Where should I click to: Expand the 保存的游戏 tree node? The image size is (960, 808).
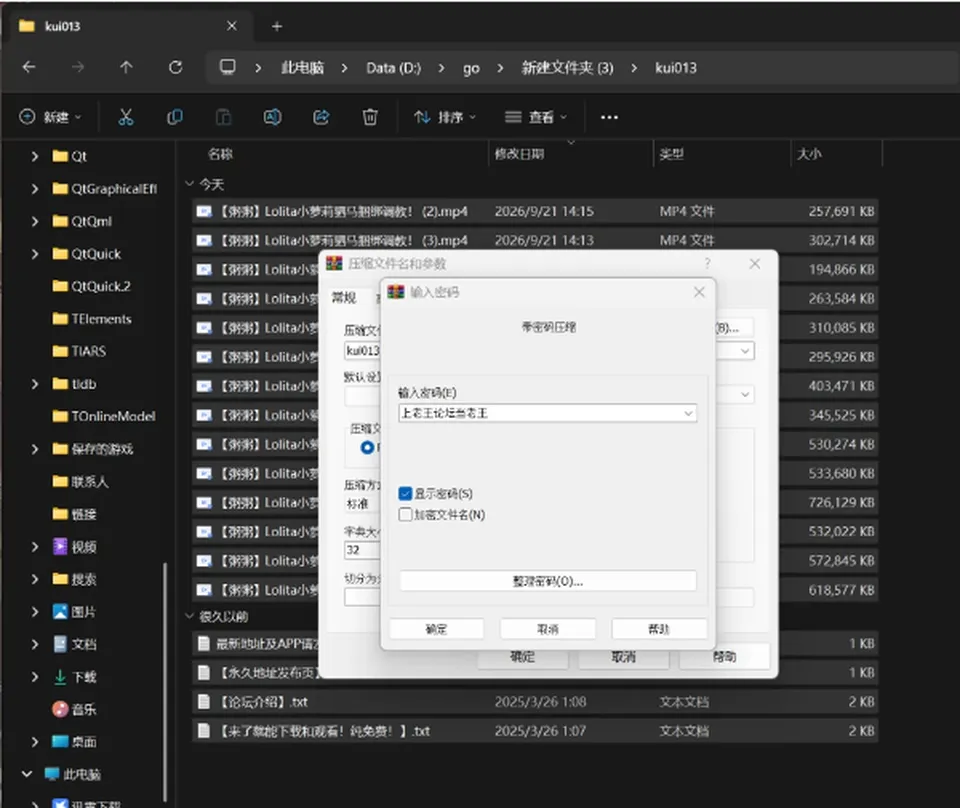pos(35,449)
